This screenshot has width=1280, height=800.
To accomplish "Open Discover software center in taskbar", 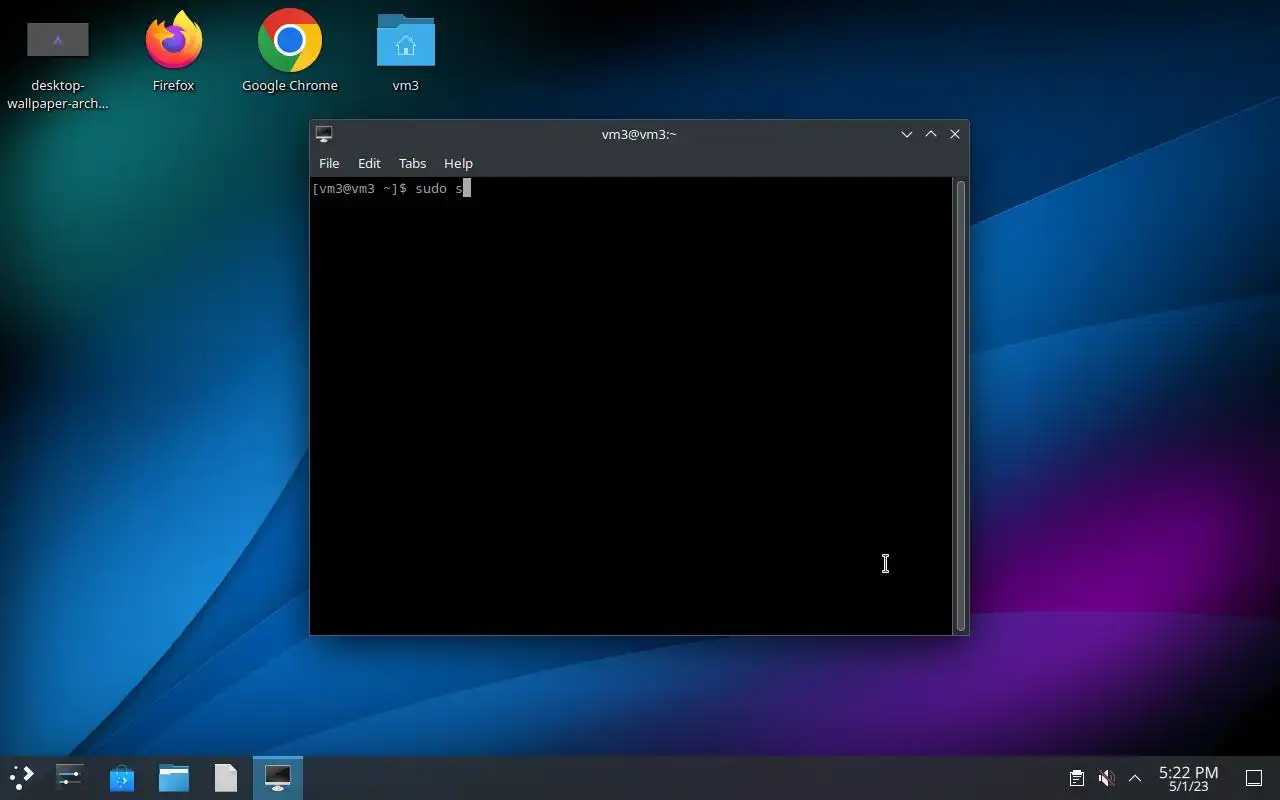I will (122, 777).
